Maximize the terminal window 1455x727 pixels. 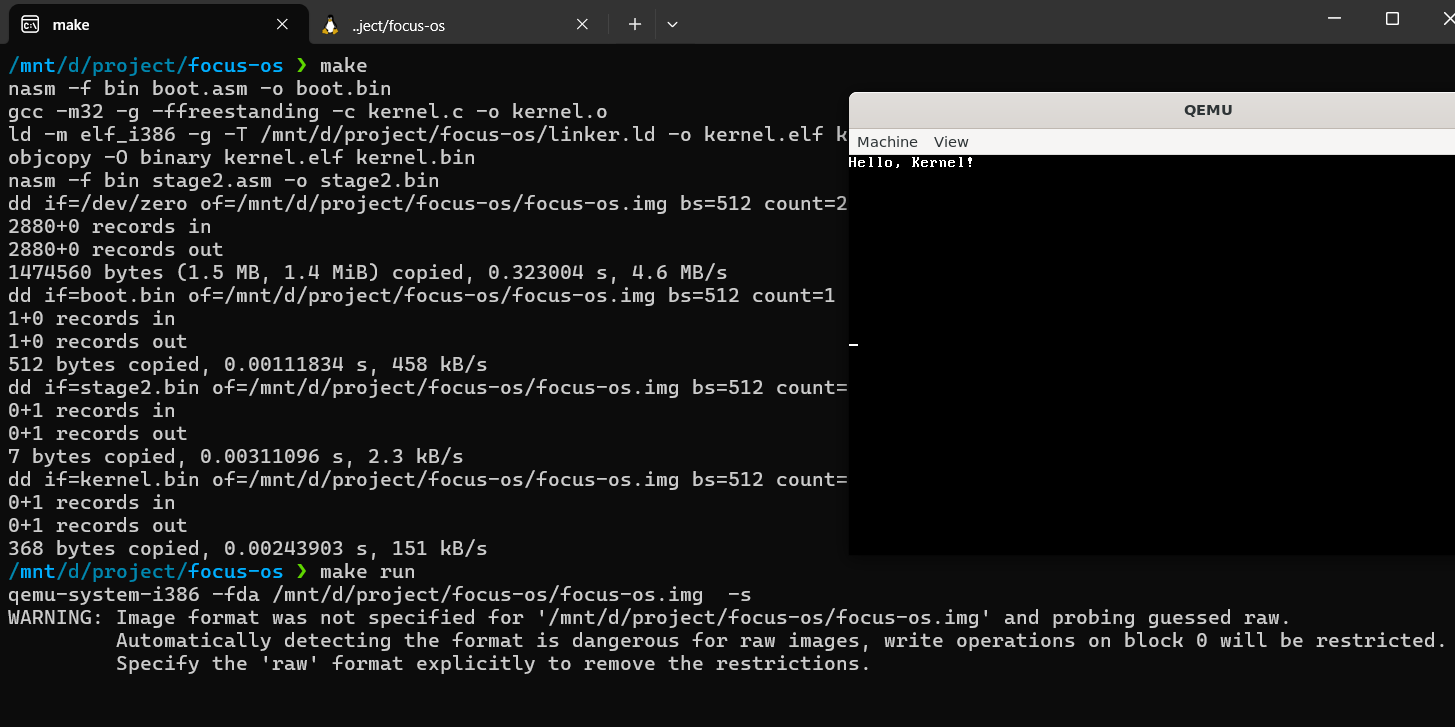(1392, 19)
